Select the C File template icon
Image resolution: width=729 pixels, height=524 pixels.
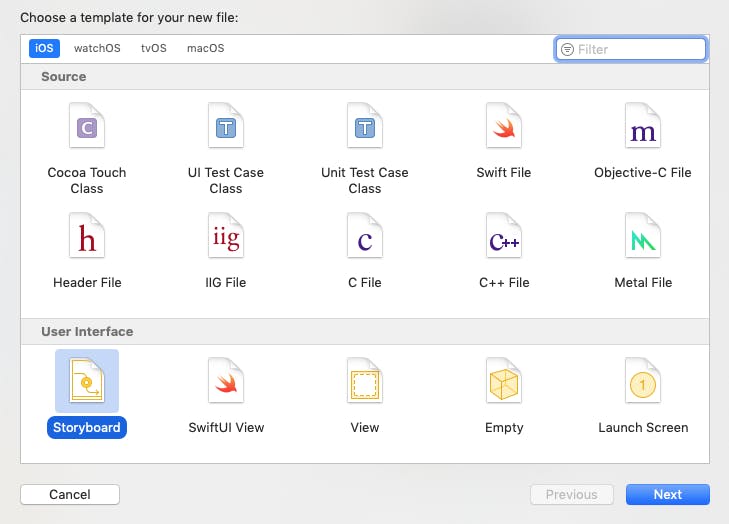pyautogui.click(x=365, y=235)
